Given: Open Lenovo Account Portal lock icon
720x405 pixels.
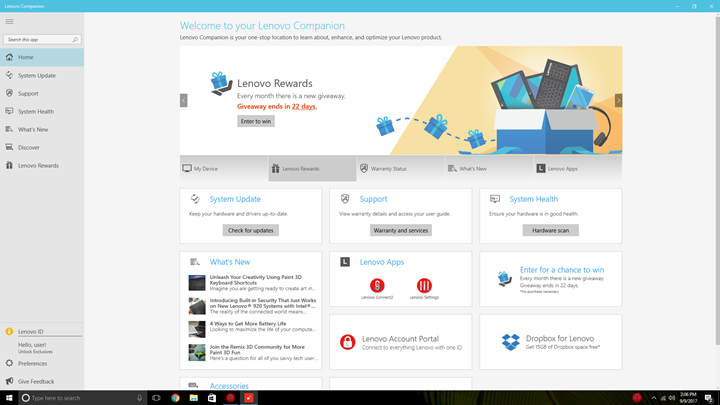Looking at the screenshot, I should pyautogui.click(x=348, y=342).
